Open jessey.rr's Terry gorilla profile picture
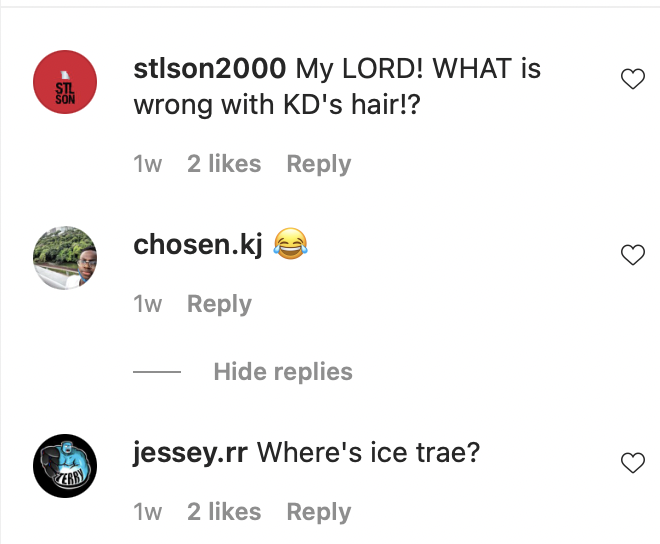The height and width of the screenshot is (544, 660). point(65,466)
